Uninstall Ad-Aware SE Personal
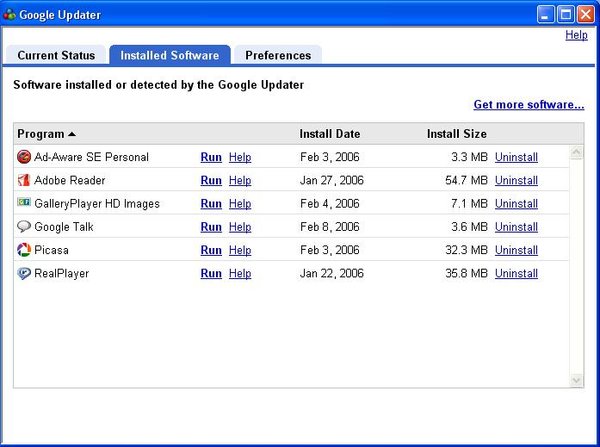The height and width of the screenshot is (447, 600). (516, 157)
